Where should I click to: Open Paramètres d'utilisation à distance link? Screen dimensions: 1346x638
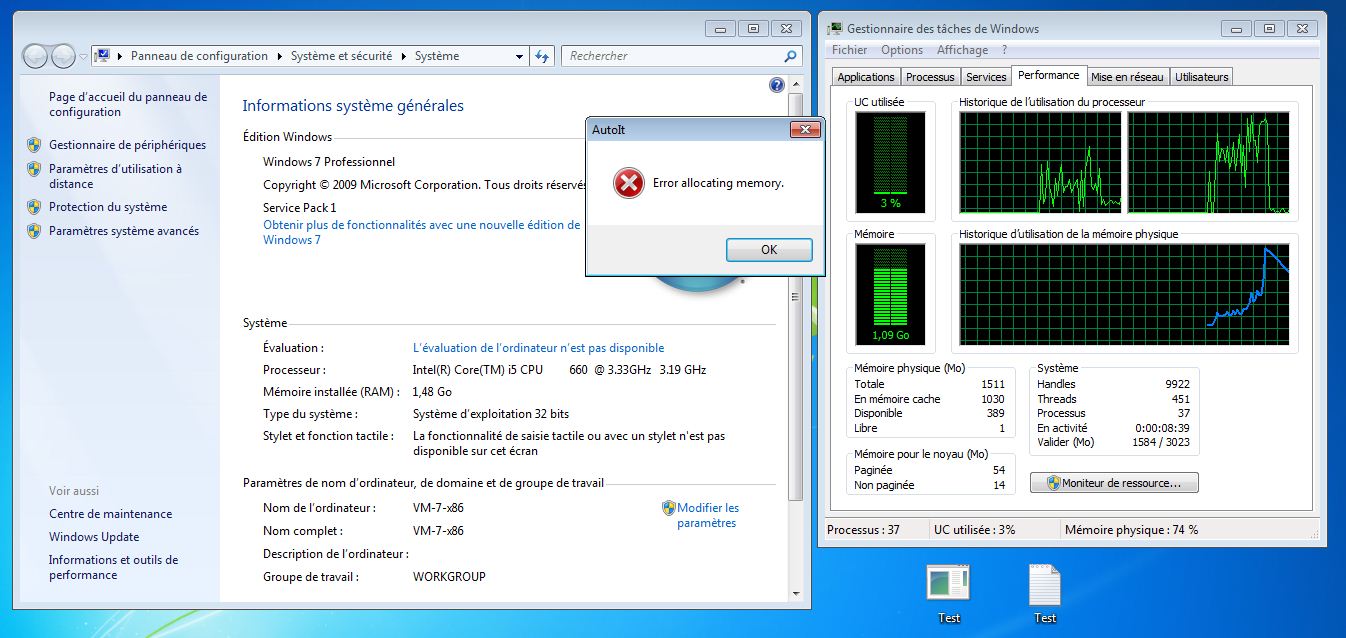pos(115,176)
